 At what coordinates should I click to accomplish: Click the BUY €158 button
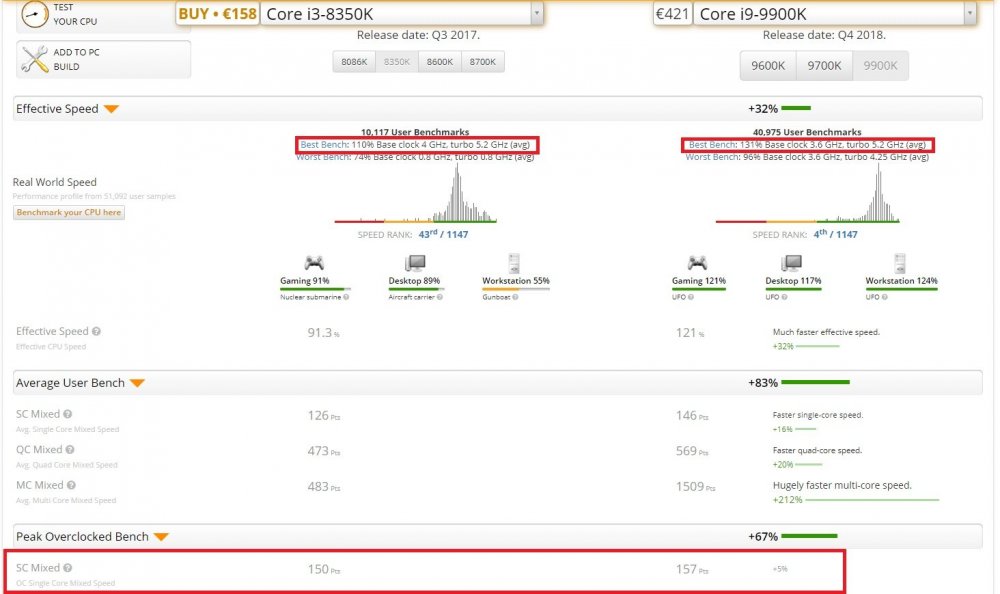(216, 13)
